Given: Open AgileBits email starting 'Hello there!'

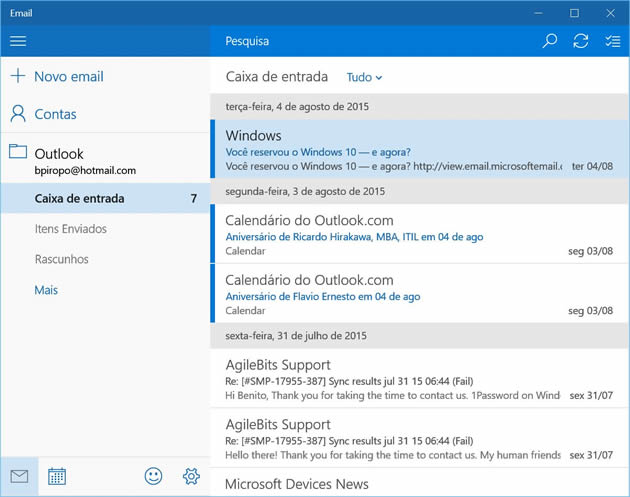Looking at the screenshot, I should [419, 438].
